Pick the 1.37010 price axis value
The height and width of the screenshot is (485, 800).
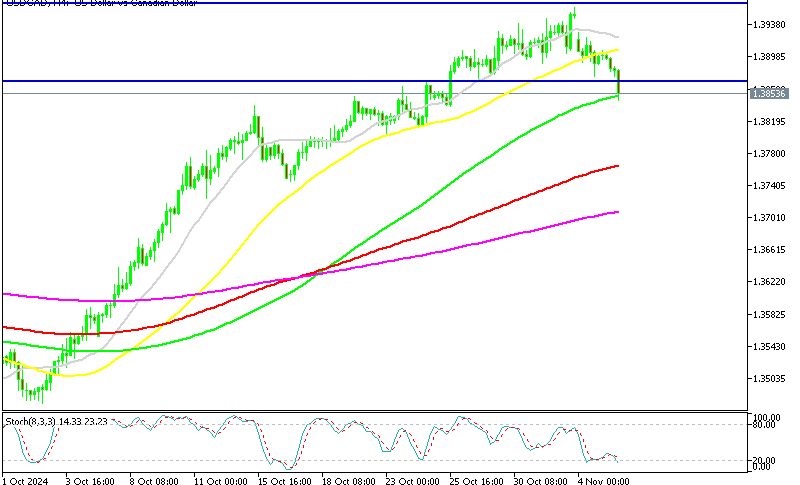[x=768, y=218]
